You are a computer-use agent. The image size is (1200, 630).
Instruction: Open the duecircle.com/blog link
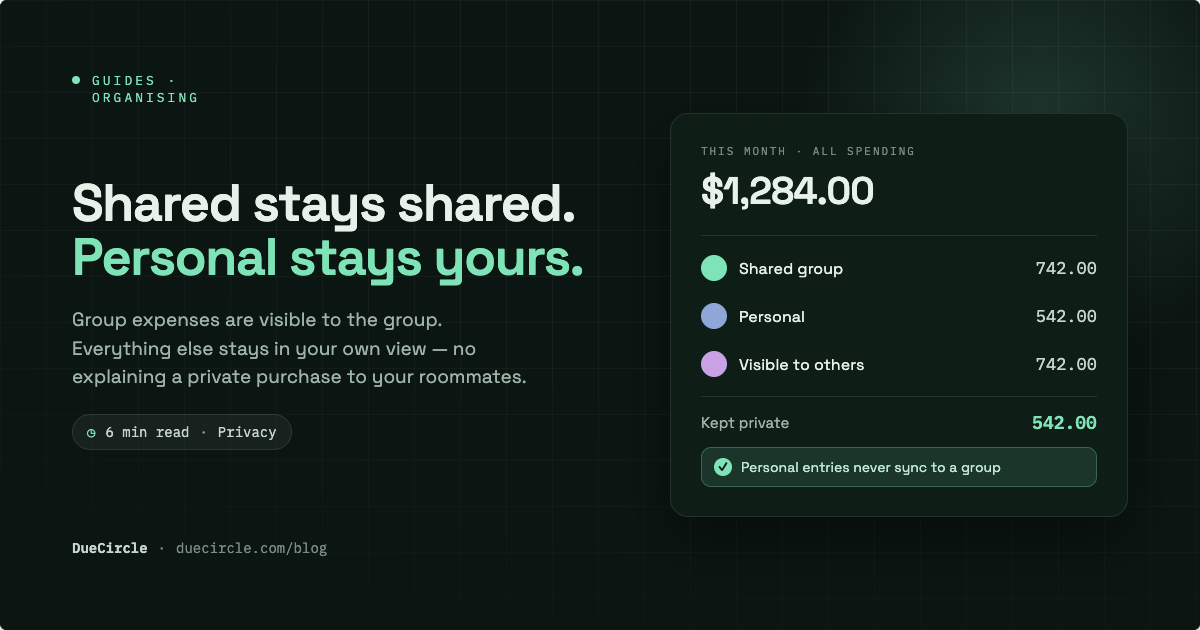click(x=251, y=548)
